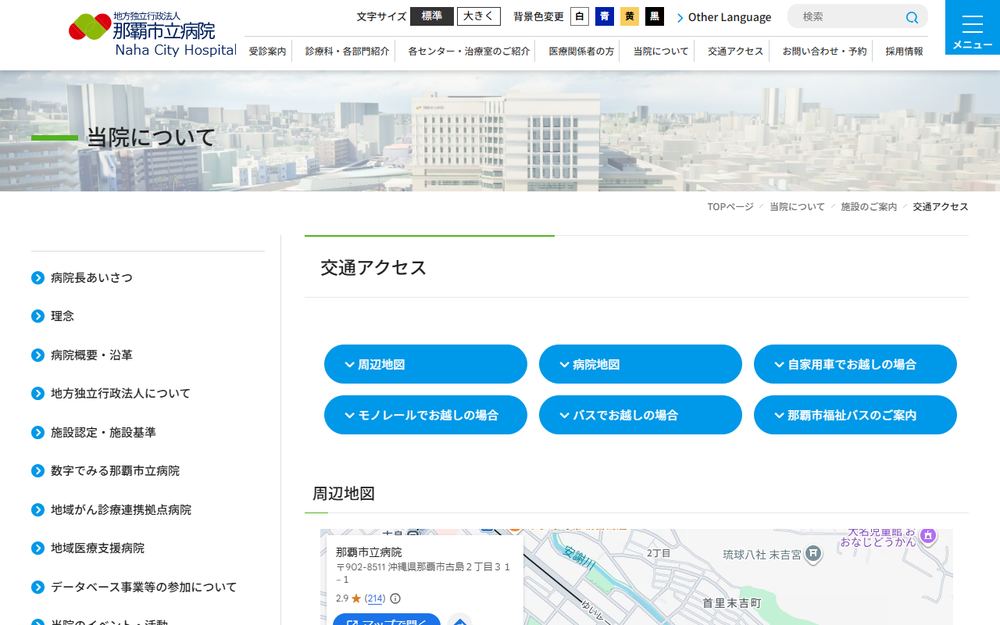This screenshot has width=1000, height=625.
Task: Open the hamburger メニュー button
Action: pos(972,27)
